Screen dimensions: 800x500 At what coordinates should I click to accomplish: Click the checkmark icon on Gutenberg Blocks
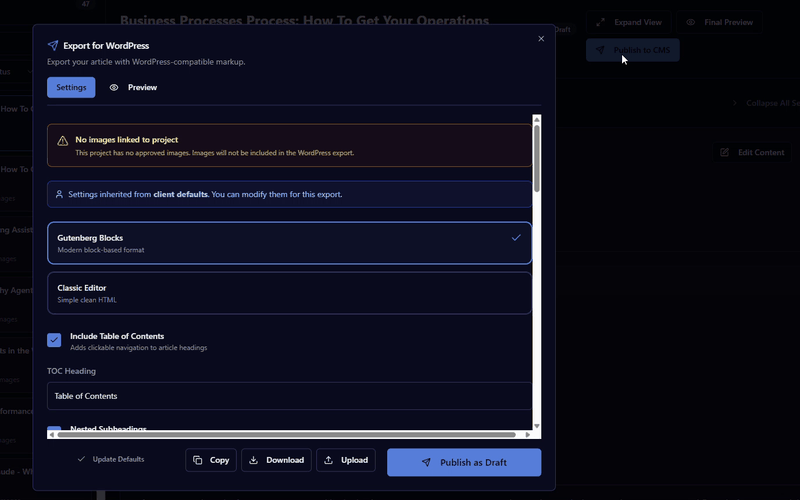[x=516, y=238]
